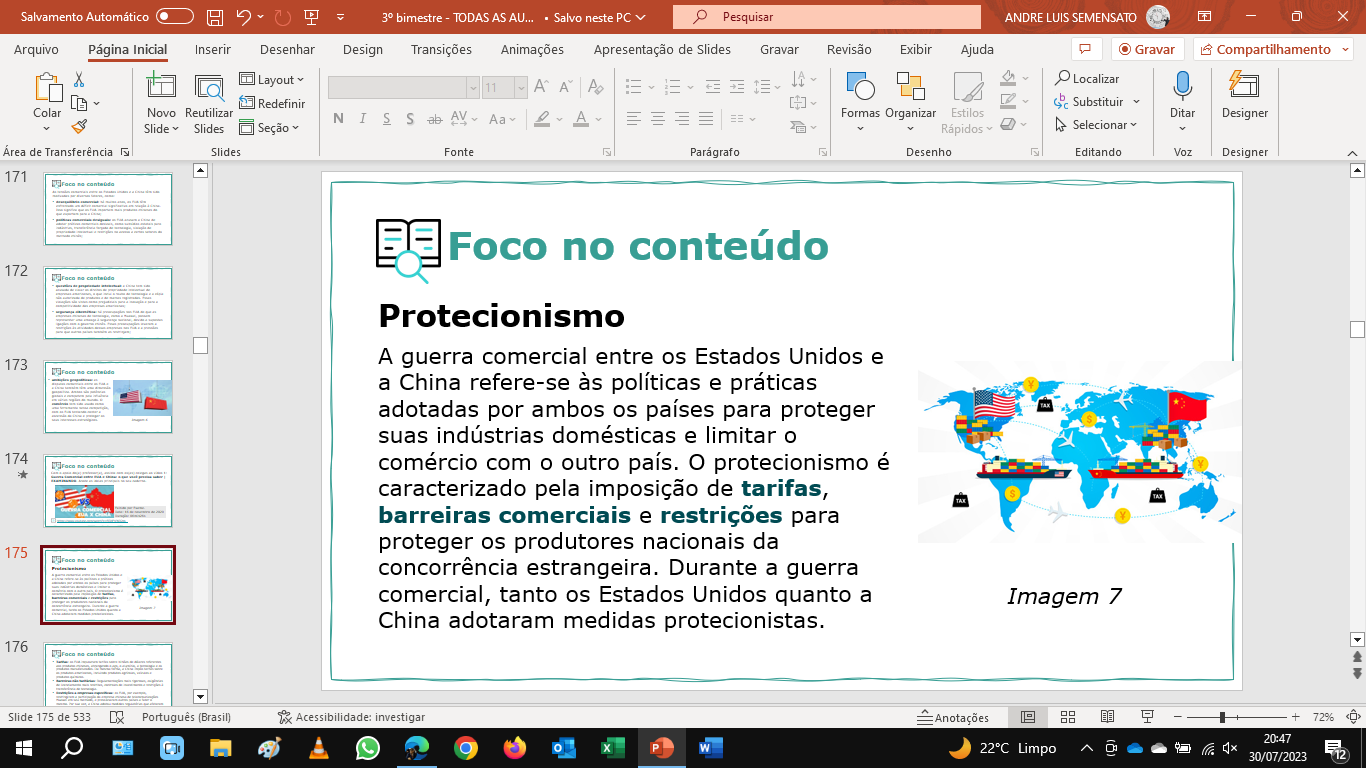Viewport: 1366px width, 768px height.
Task: Open Anotações notes pane
Action: [x=953, y=717]
